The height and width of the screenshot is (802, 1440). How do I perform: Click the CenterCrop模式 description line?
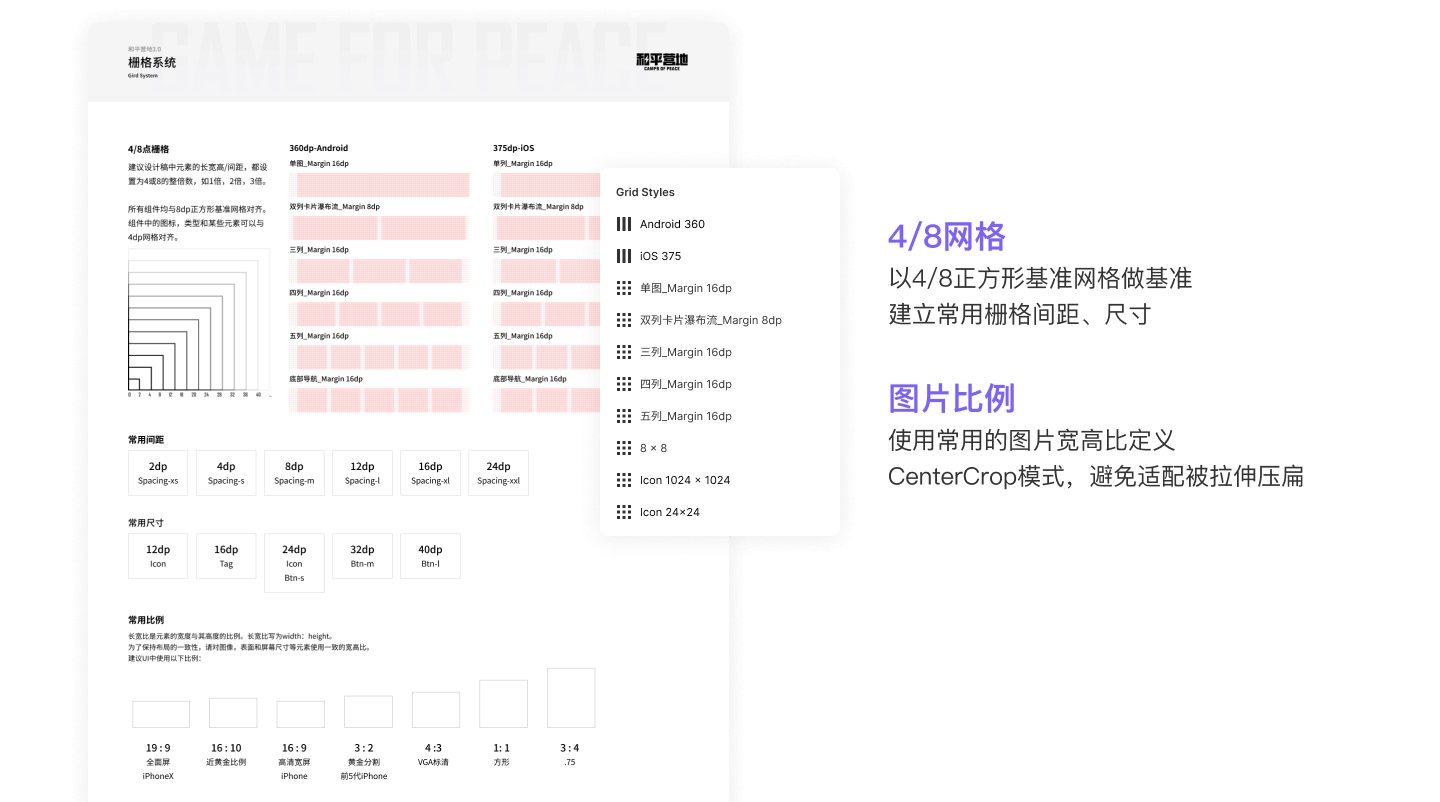click(x=1096, y=476)
